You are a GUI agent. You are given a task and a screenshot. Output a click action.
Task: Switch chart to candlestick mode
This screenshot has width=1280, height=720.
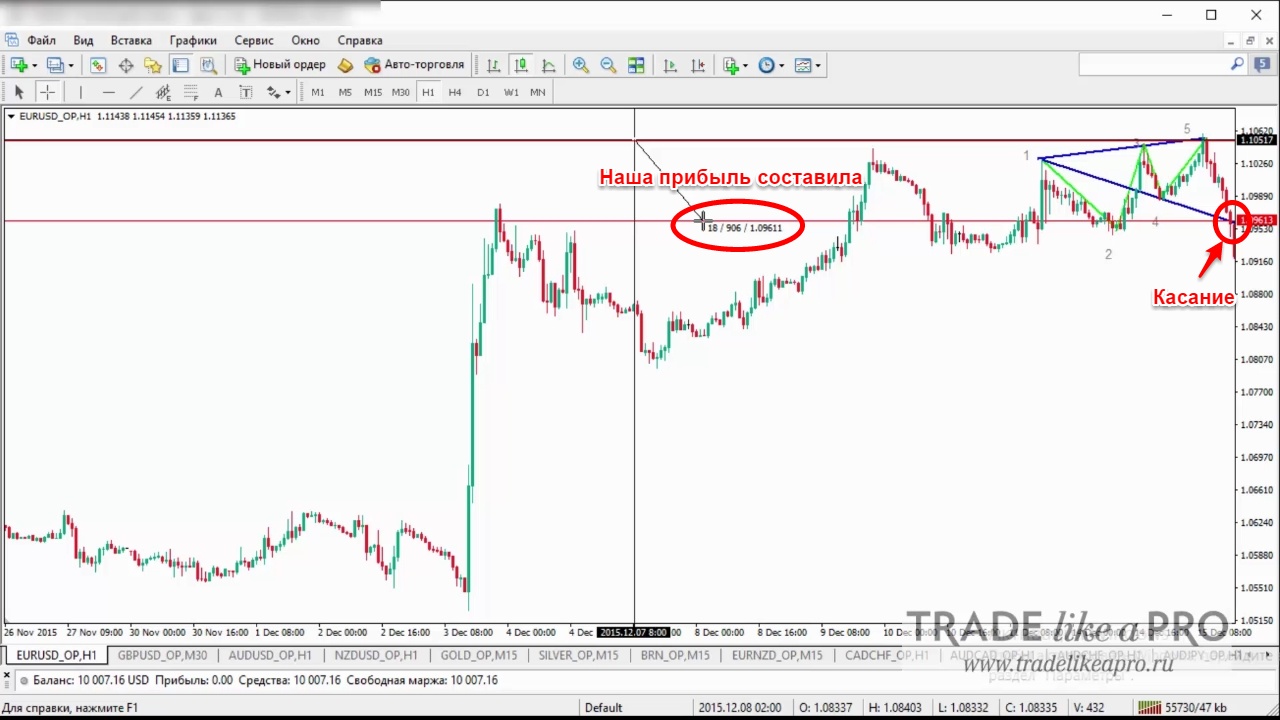point(521,65)
